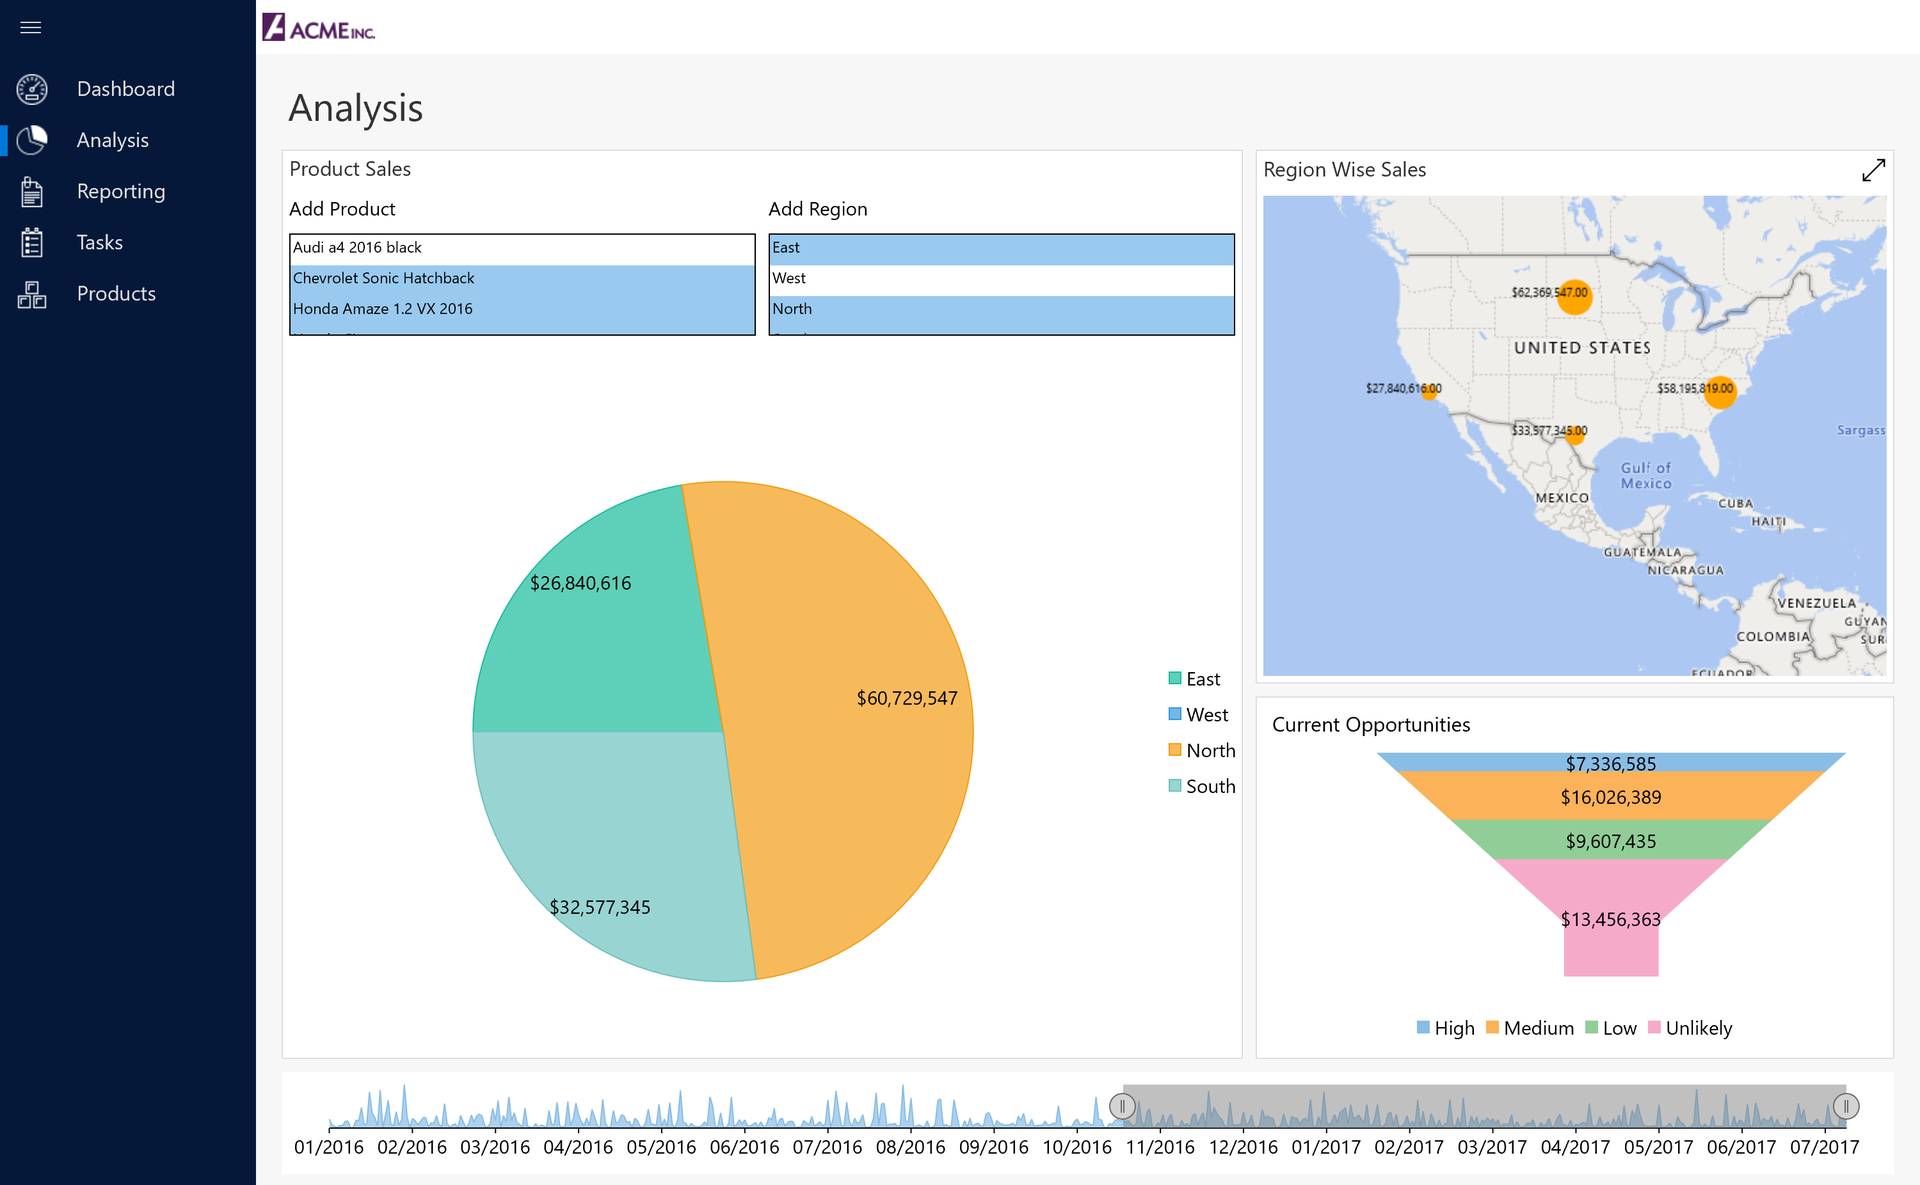Click the left range slider handle
1920x1185 pixels.
click(1122, 1106)
